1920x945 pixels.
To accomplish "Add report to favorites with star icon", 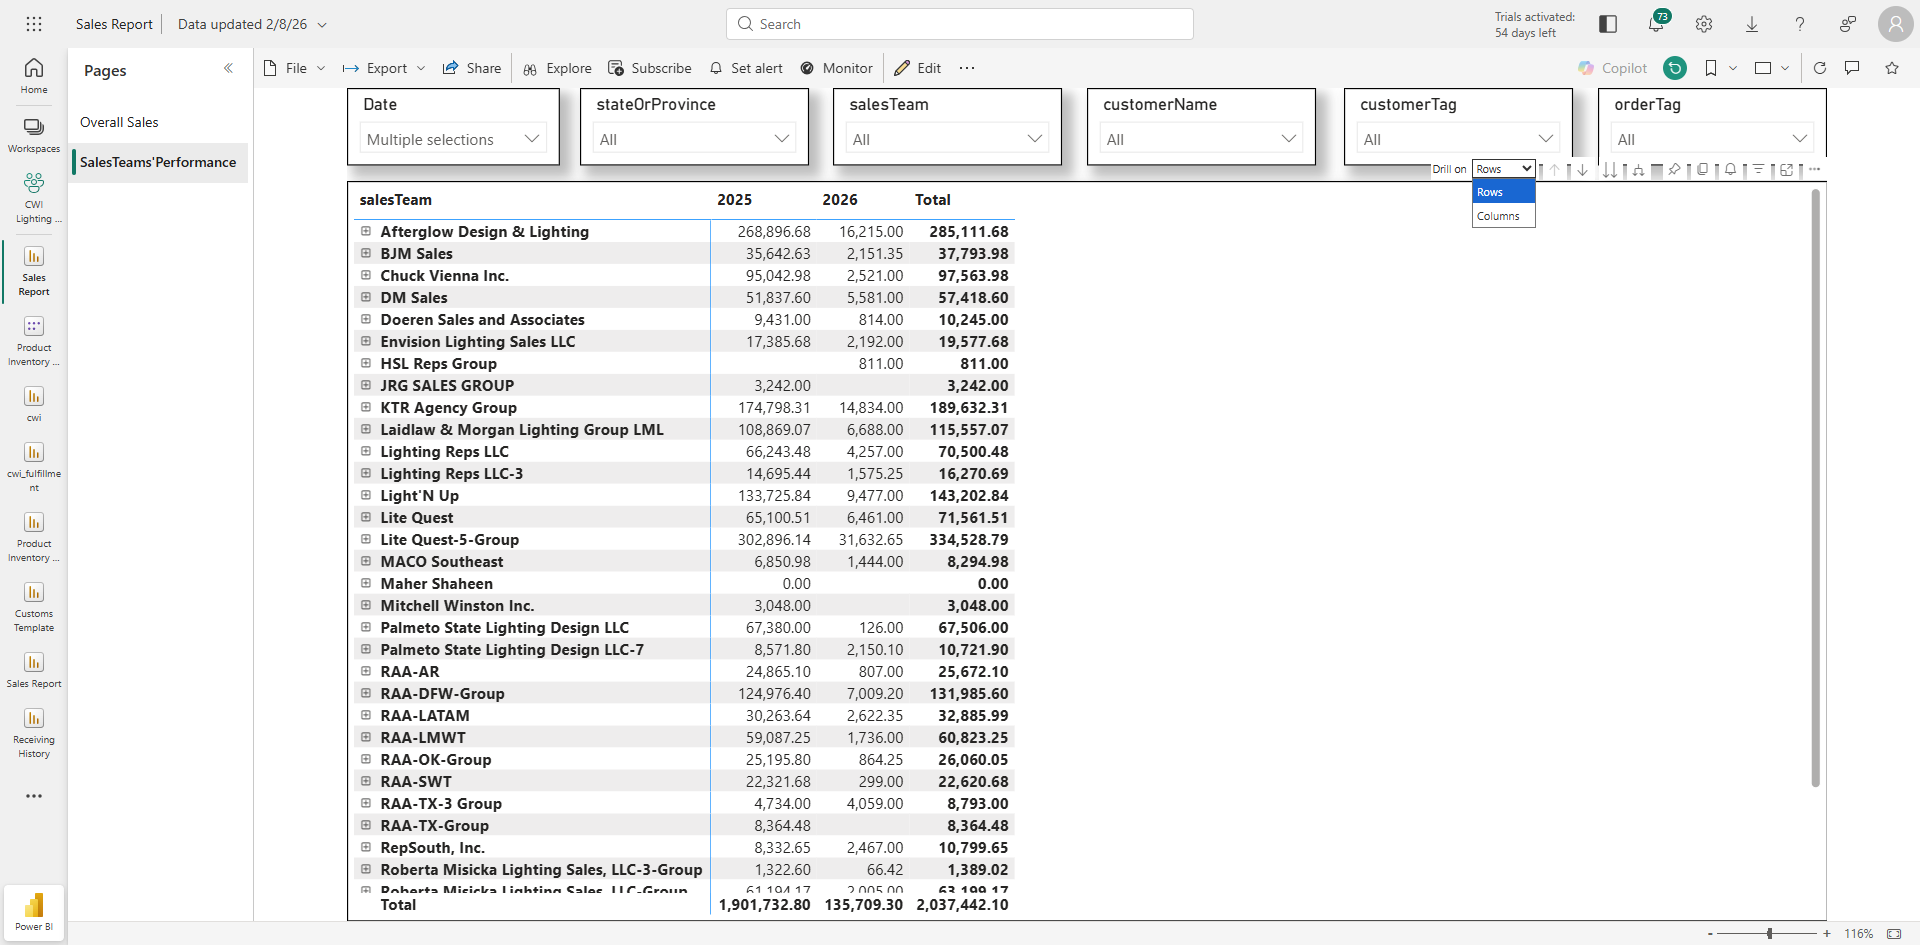I will pos(1892,68).
